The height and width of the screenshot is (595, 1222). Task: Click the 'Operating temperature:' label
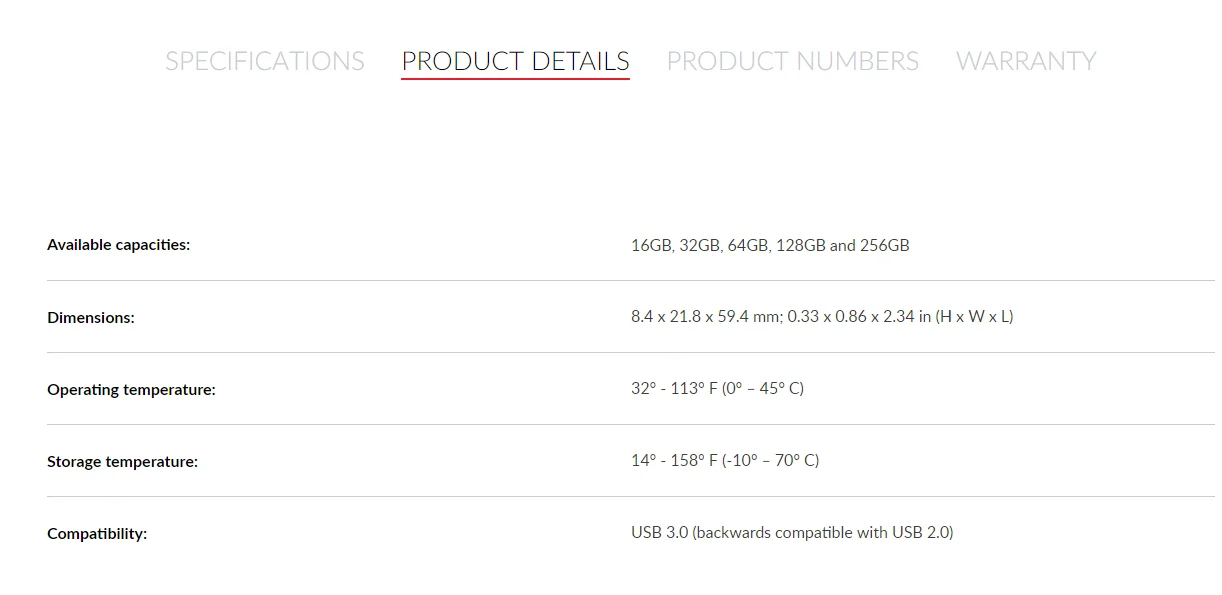point(131,390)
